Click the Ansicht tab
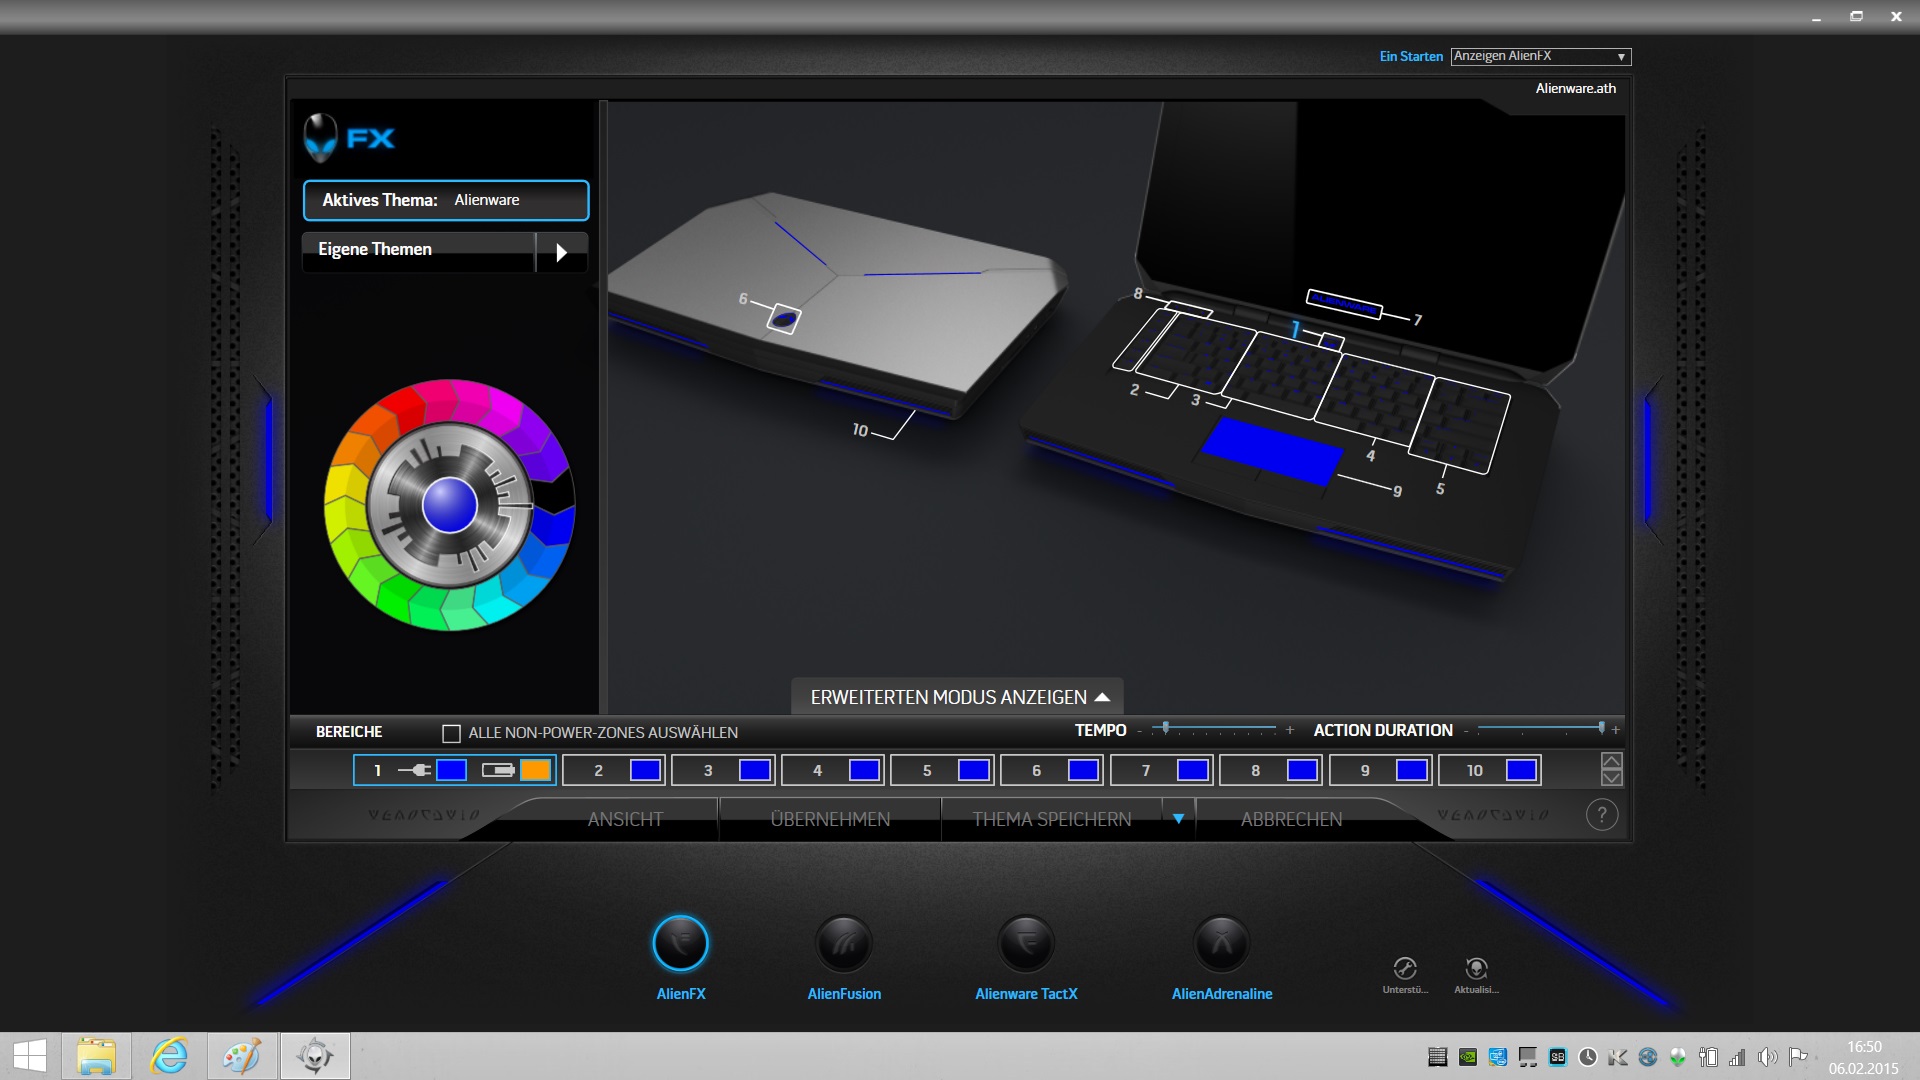1920x1080 pixels. click(x=625, y=819)
